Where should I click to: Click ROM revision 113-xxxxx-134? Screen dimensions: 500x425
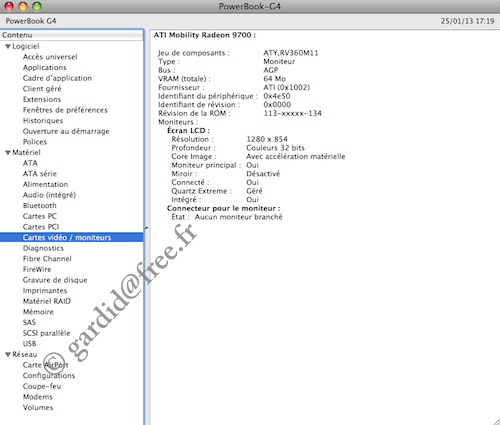pyautogui.click(x=292, y=113)
